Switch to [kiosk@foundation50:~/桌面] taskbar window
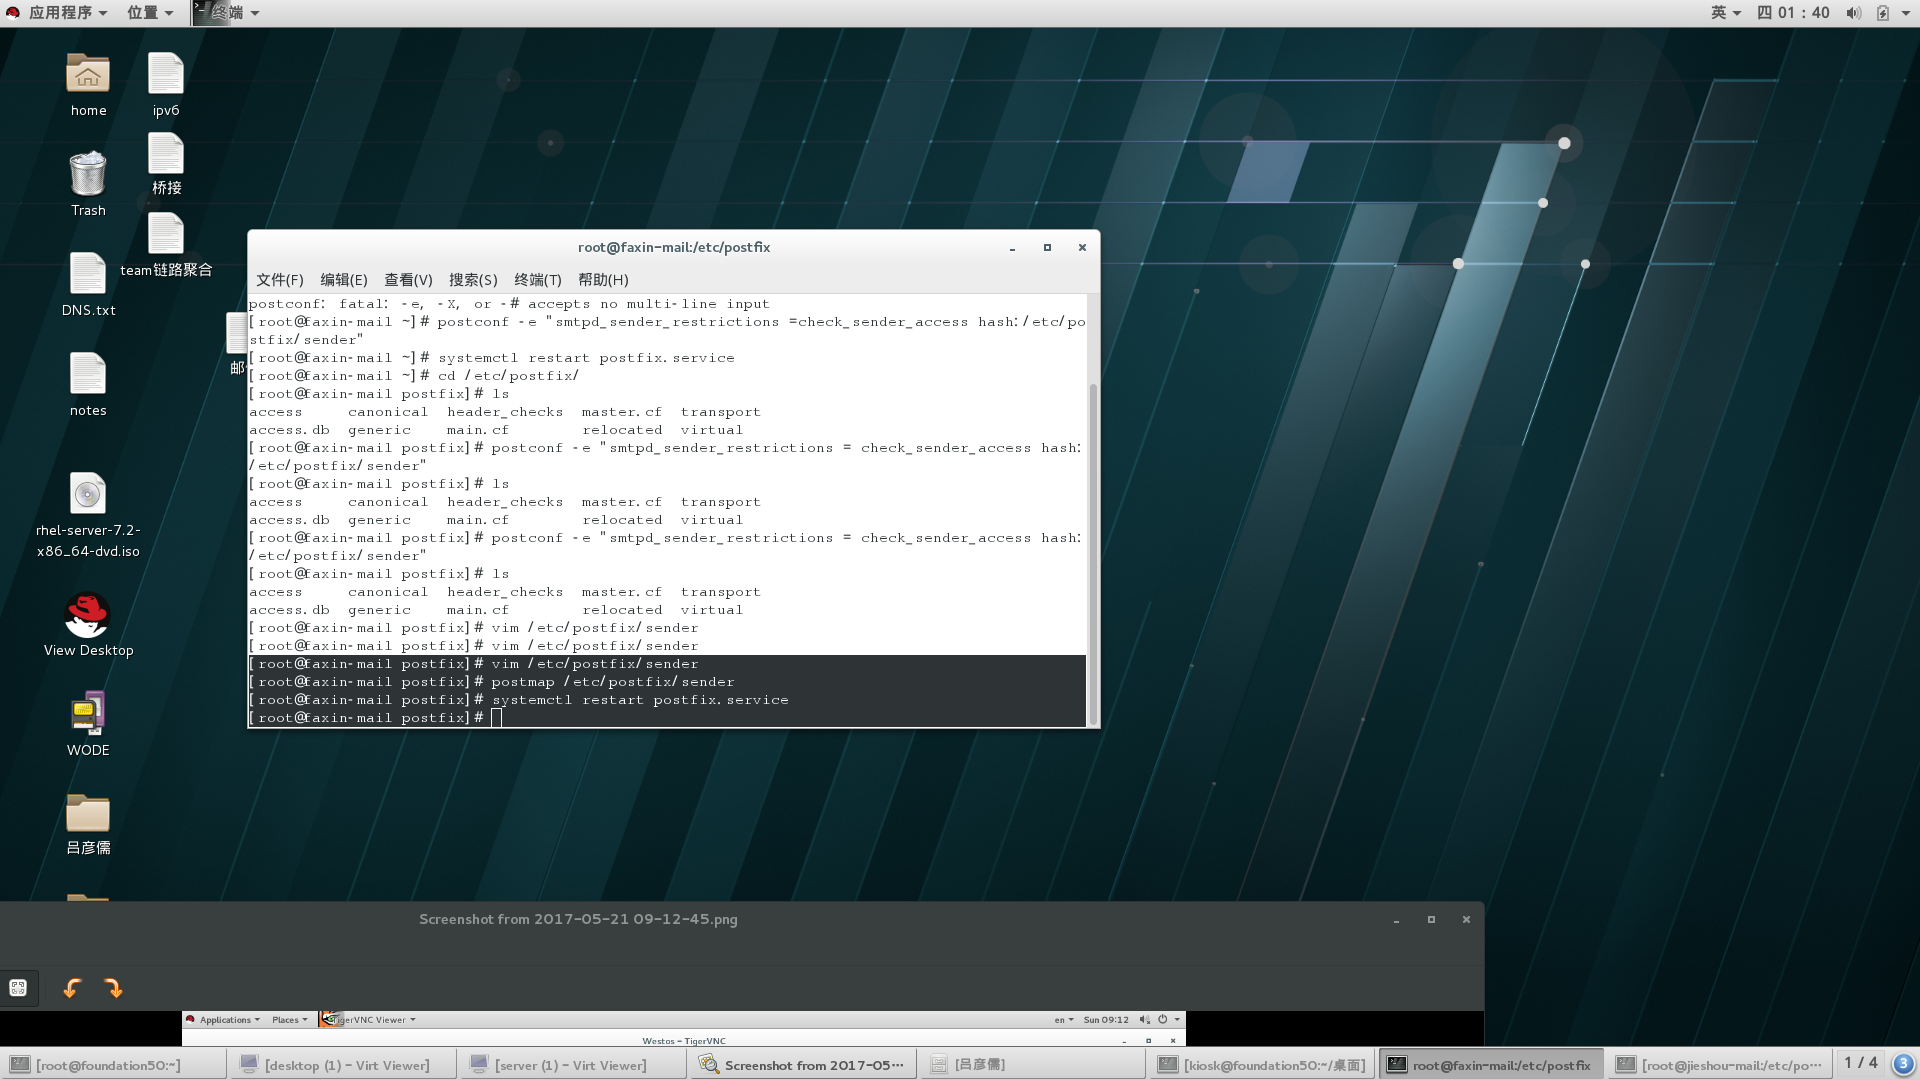Image resolution: width=1920 pixels, height=1080 pixels. [1261, 1065]
